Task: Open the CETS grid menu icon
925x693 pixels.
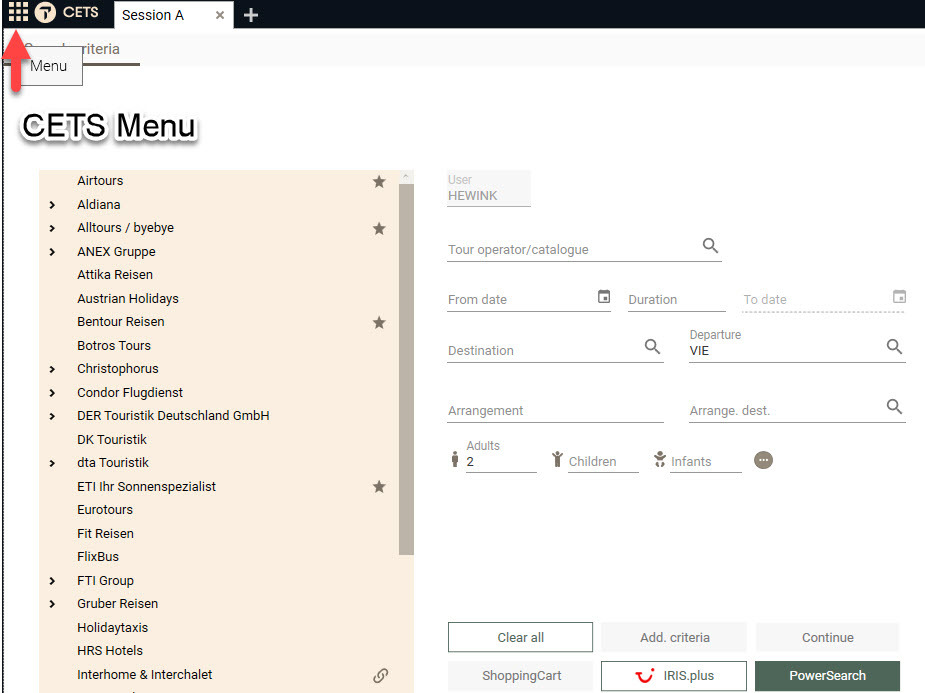Action: coord(18,13)
